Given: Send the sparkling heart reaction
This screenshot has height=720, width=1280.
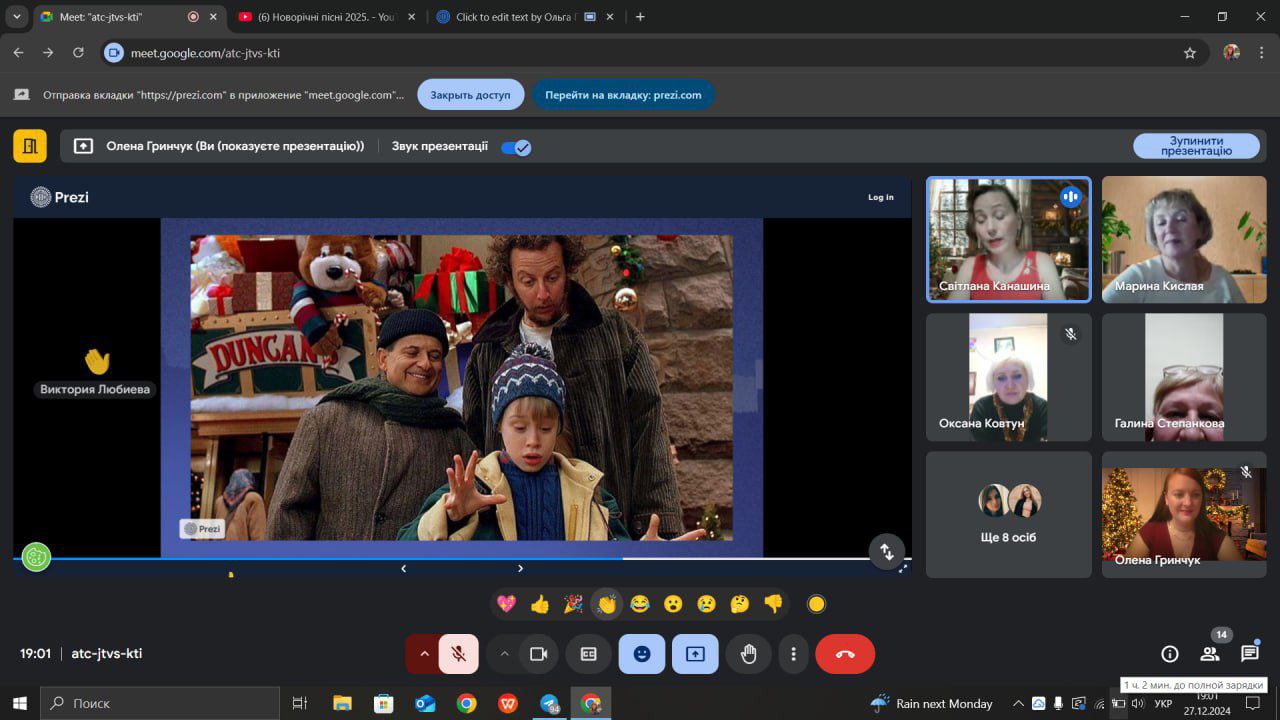Looking at the screenshot, I should pyautogui.click(x=506, y=604).
